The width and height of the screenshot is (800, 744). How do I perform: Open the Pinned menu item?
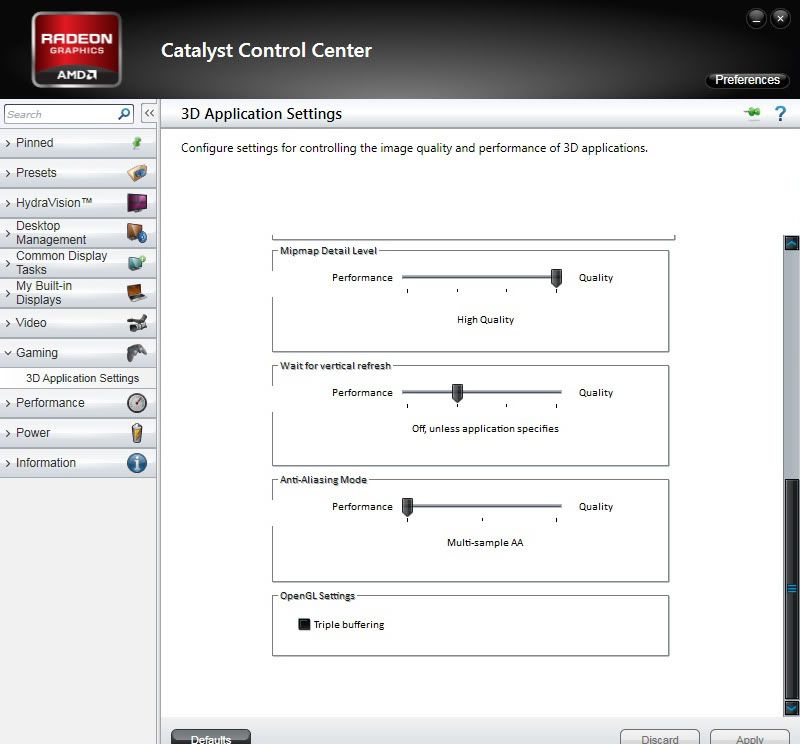[78, 143]
